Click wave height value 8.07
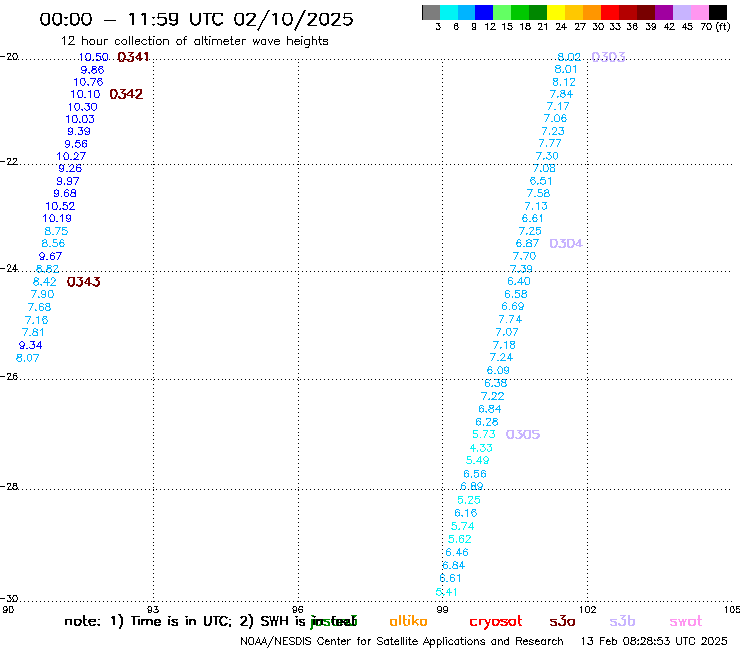The image size is (740, 650). (27, 358)
